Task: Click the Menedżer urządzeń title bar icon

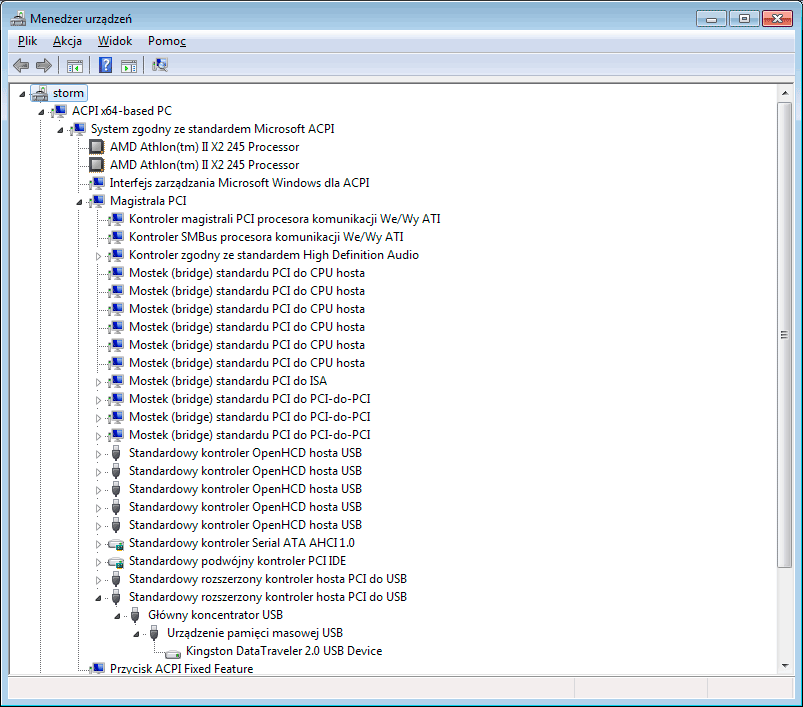Action: coord(18,18)
